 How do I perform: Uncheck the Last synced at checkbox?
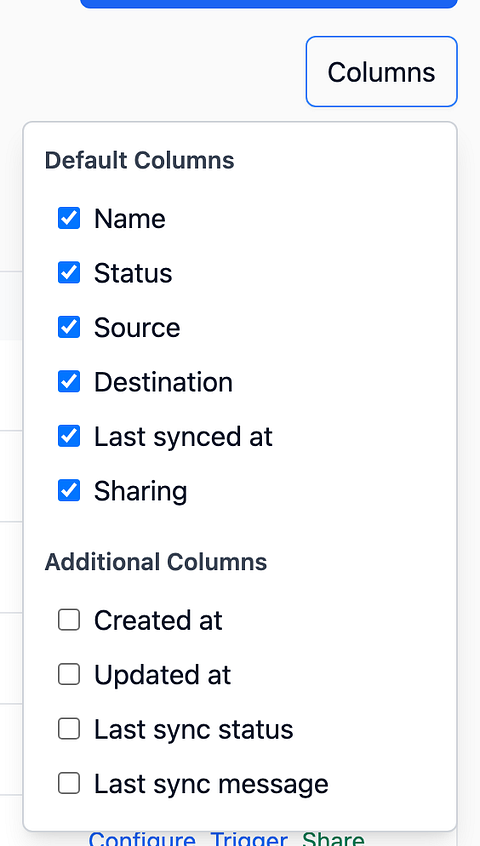point(69,436)
